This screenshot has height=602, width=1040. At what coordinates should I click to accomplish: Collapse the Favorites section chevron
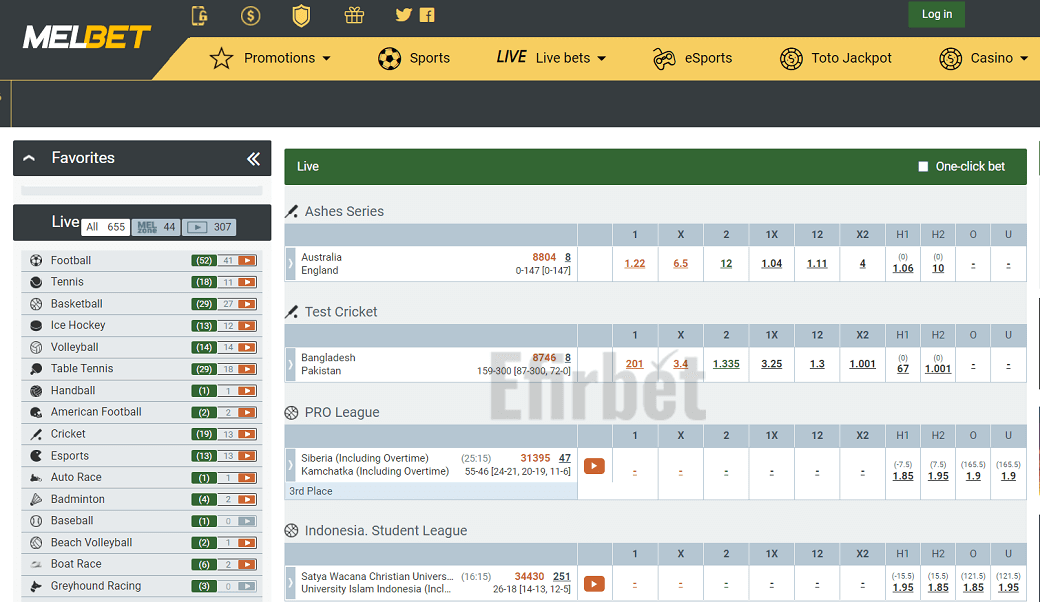point(29,158)
